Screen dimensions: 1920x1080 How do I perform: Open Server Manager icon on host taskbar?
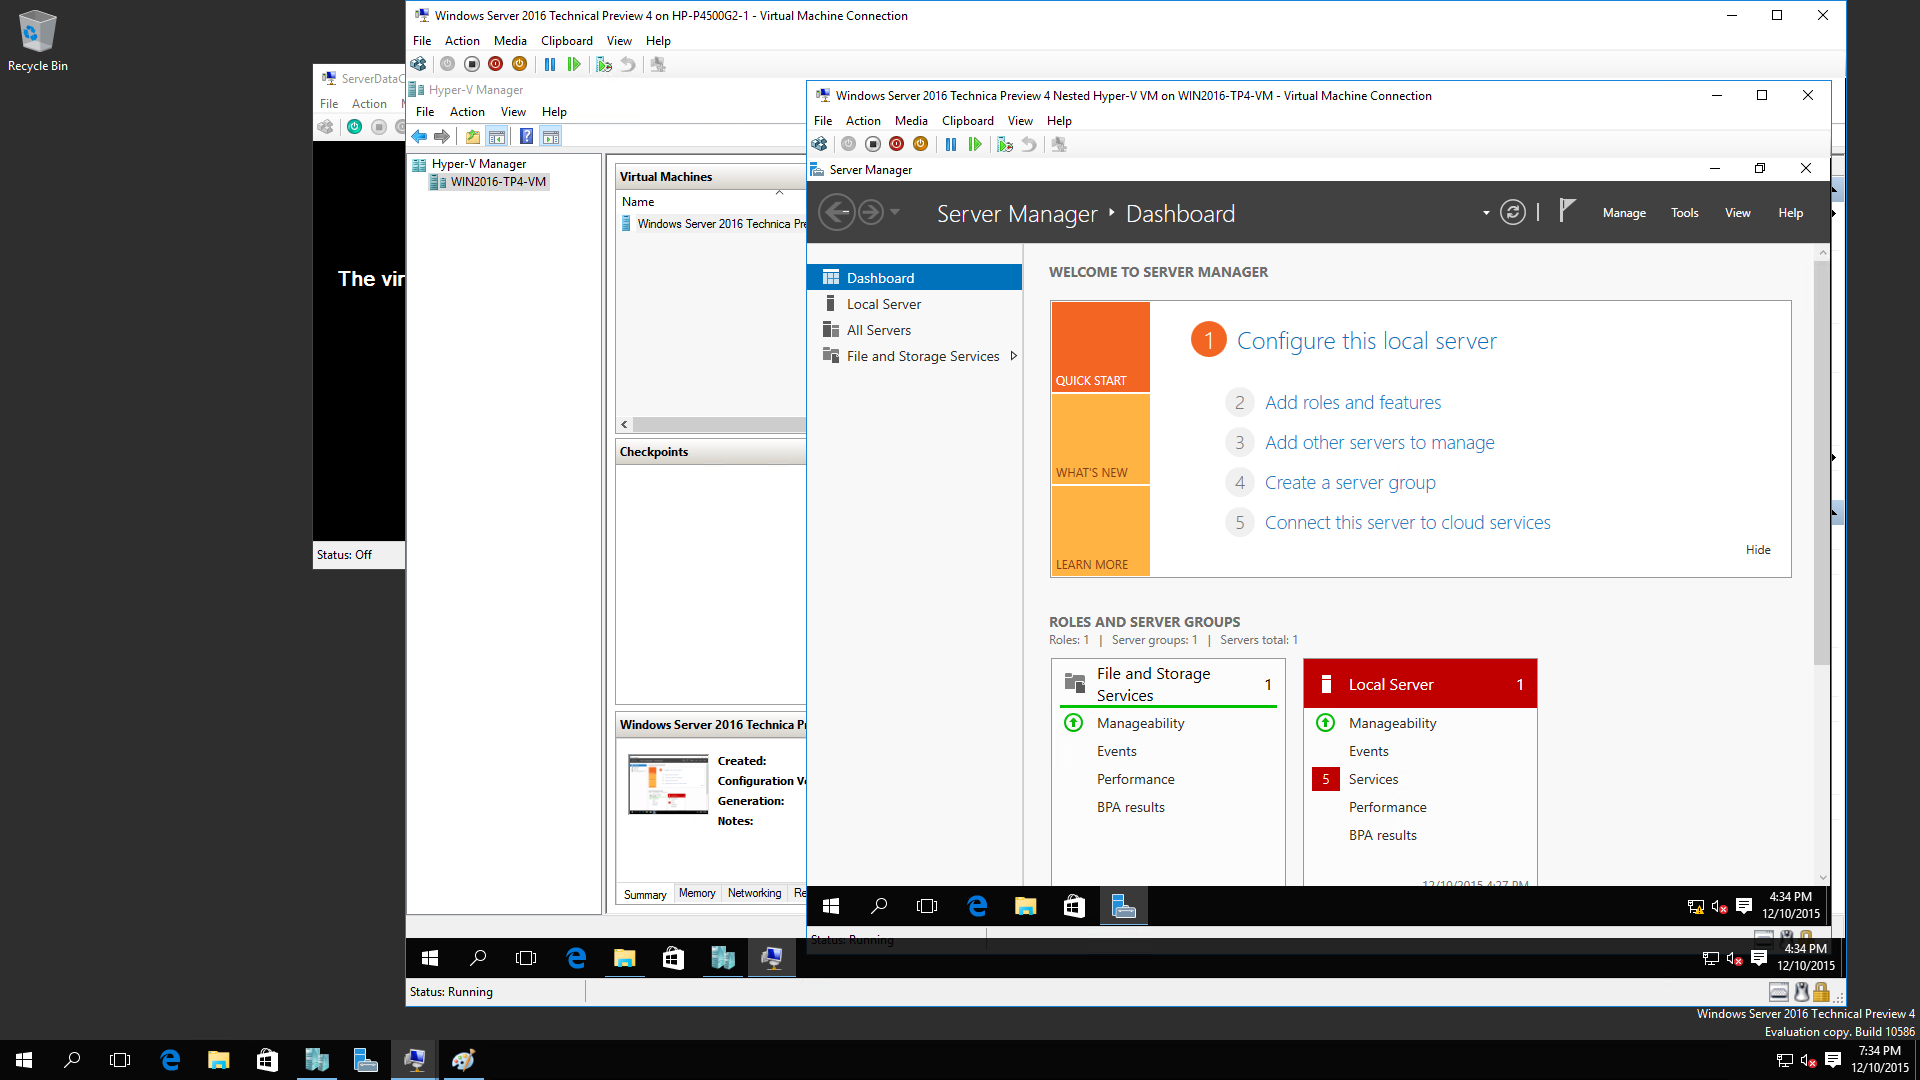click(x=365, y=1060)
